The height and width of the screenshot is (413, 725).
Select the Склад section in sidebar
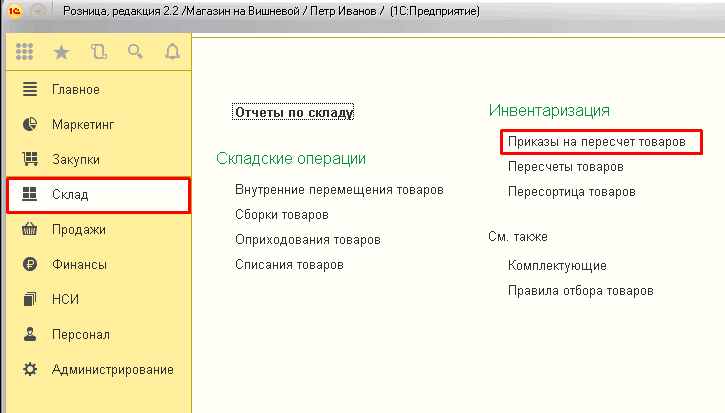click(70, 195)
